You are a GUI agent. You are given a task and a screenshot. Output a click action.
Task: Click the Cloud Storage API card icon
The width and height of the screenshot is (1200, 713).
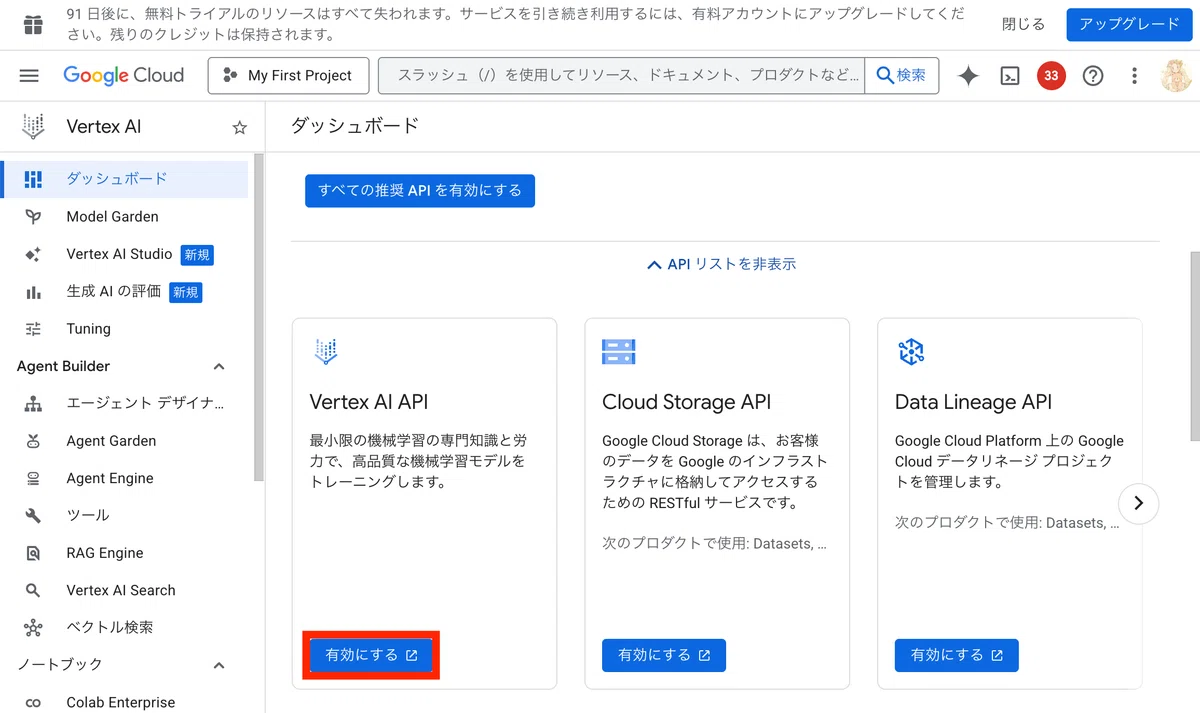point(619,351)
